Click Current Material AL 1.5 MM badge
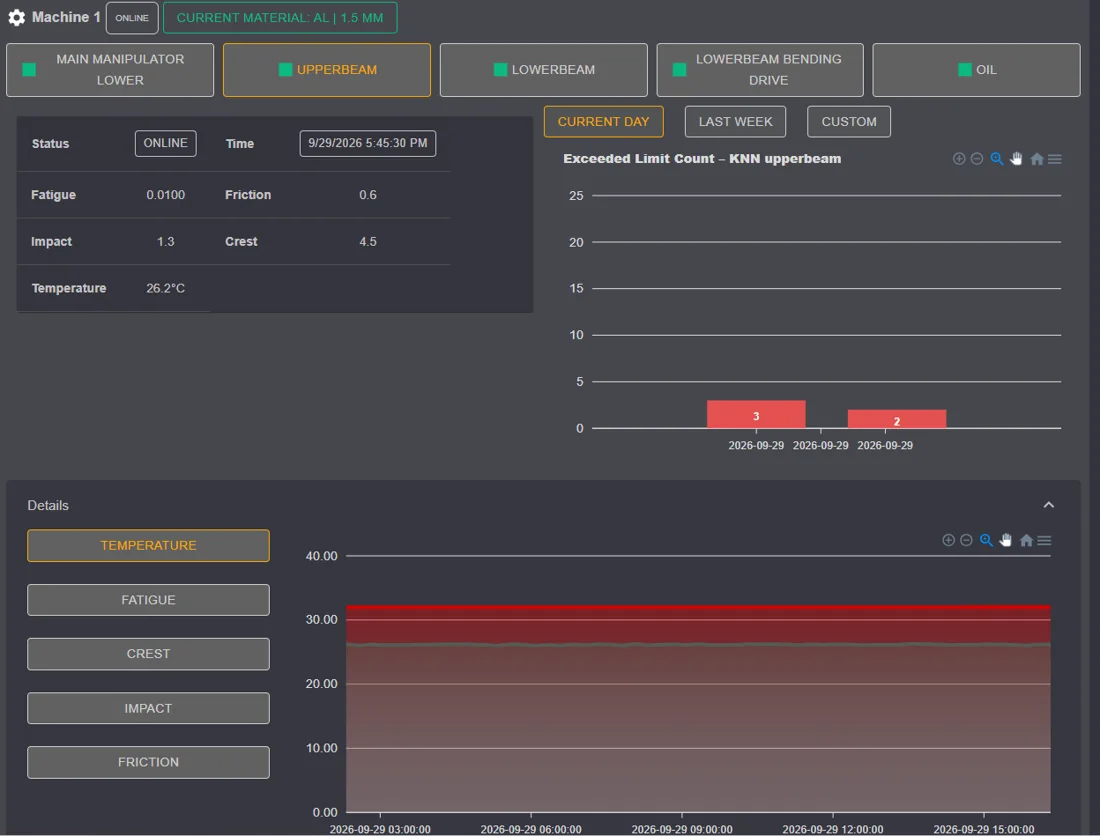 [x=280, y=18]
